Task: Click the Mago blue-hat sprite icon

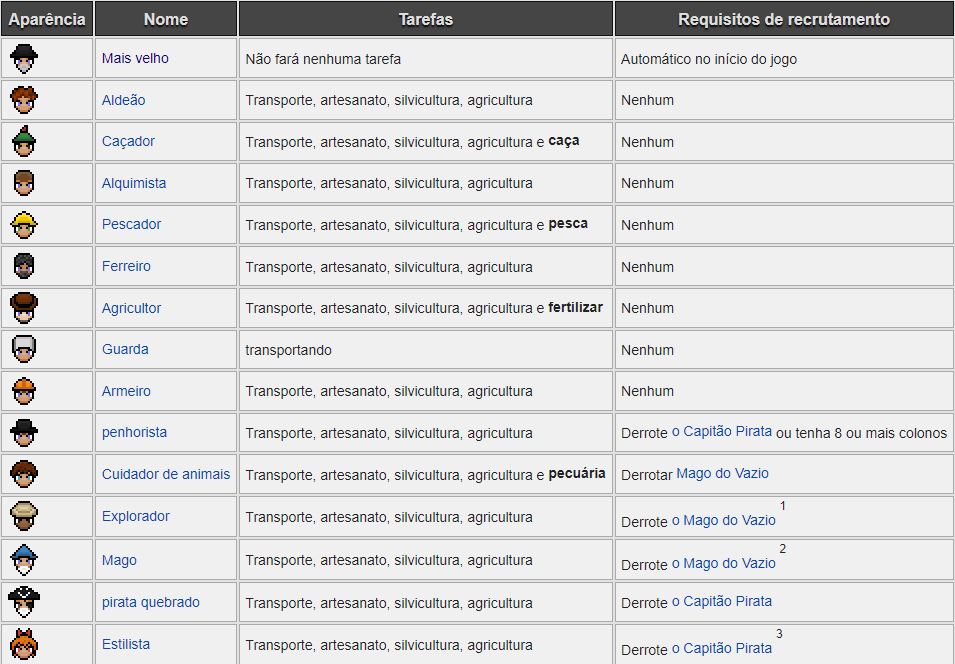Action: (24, 559)
